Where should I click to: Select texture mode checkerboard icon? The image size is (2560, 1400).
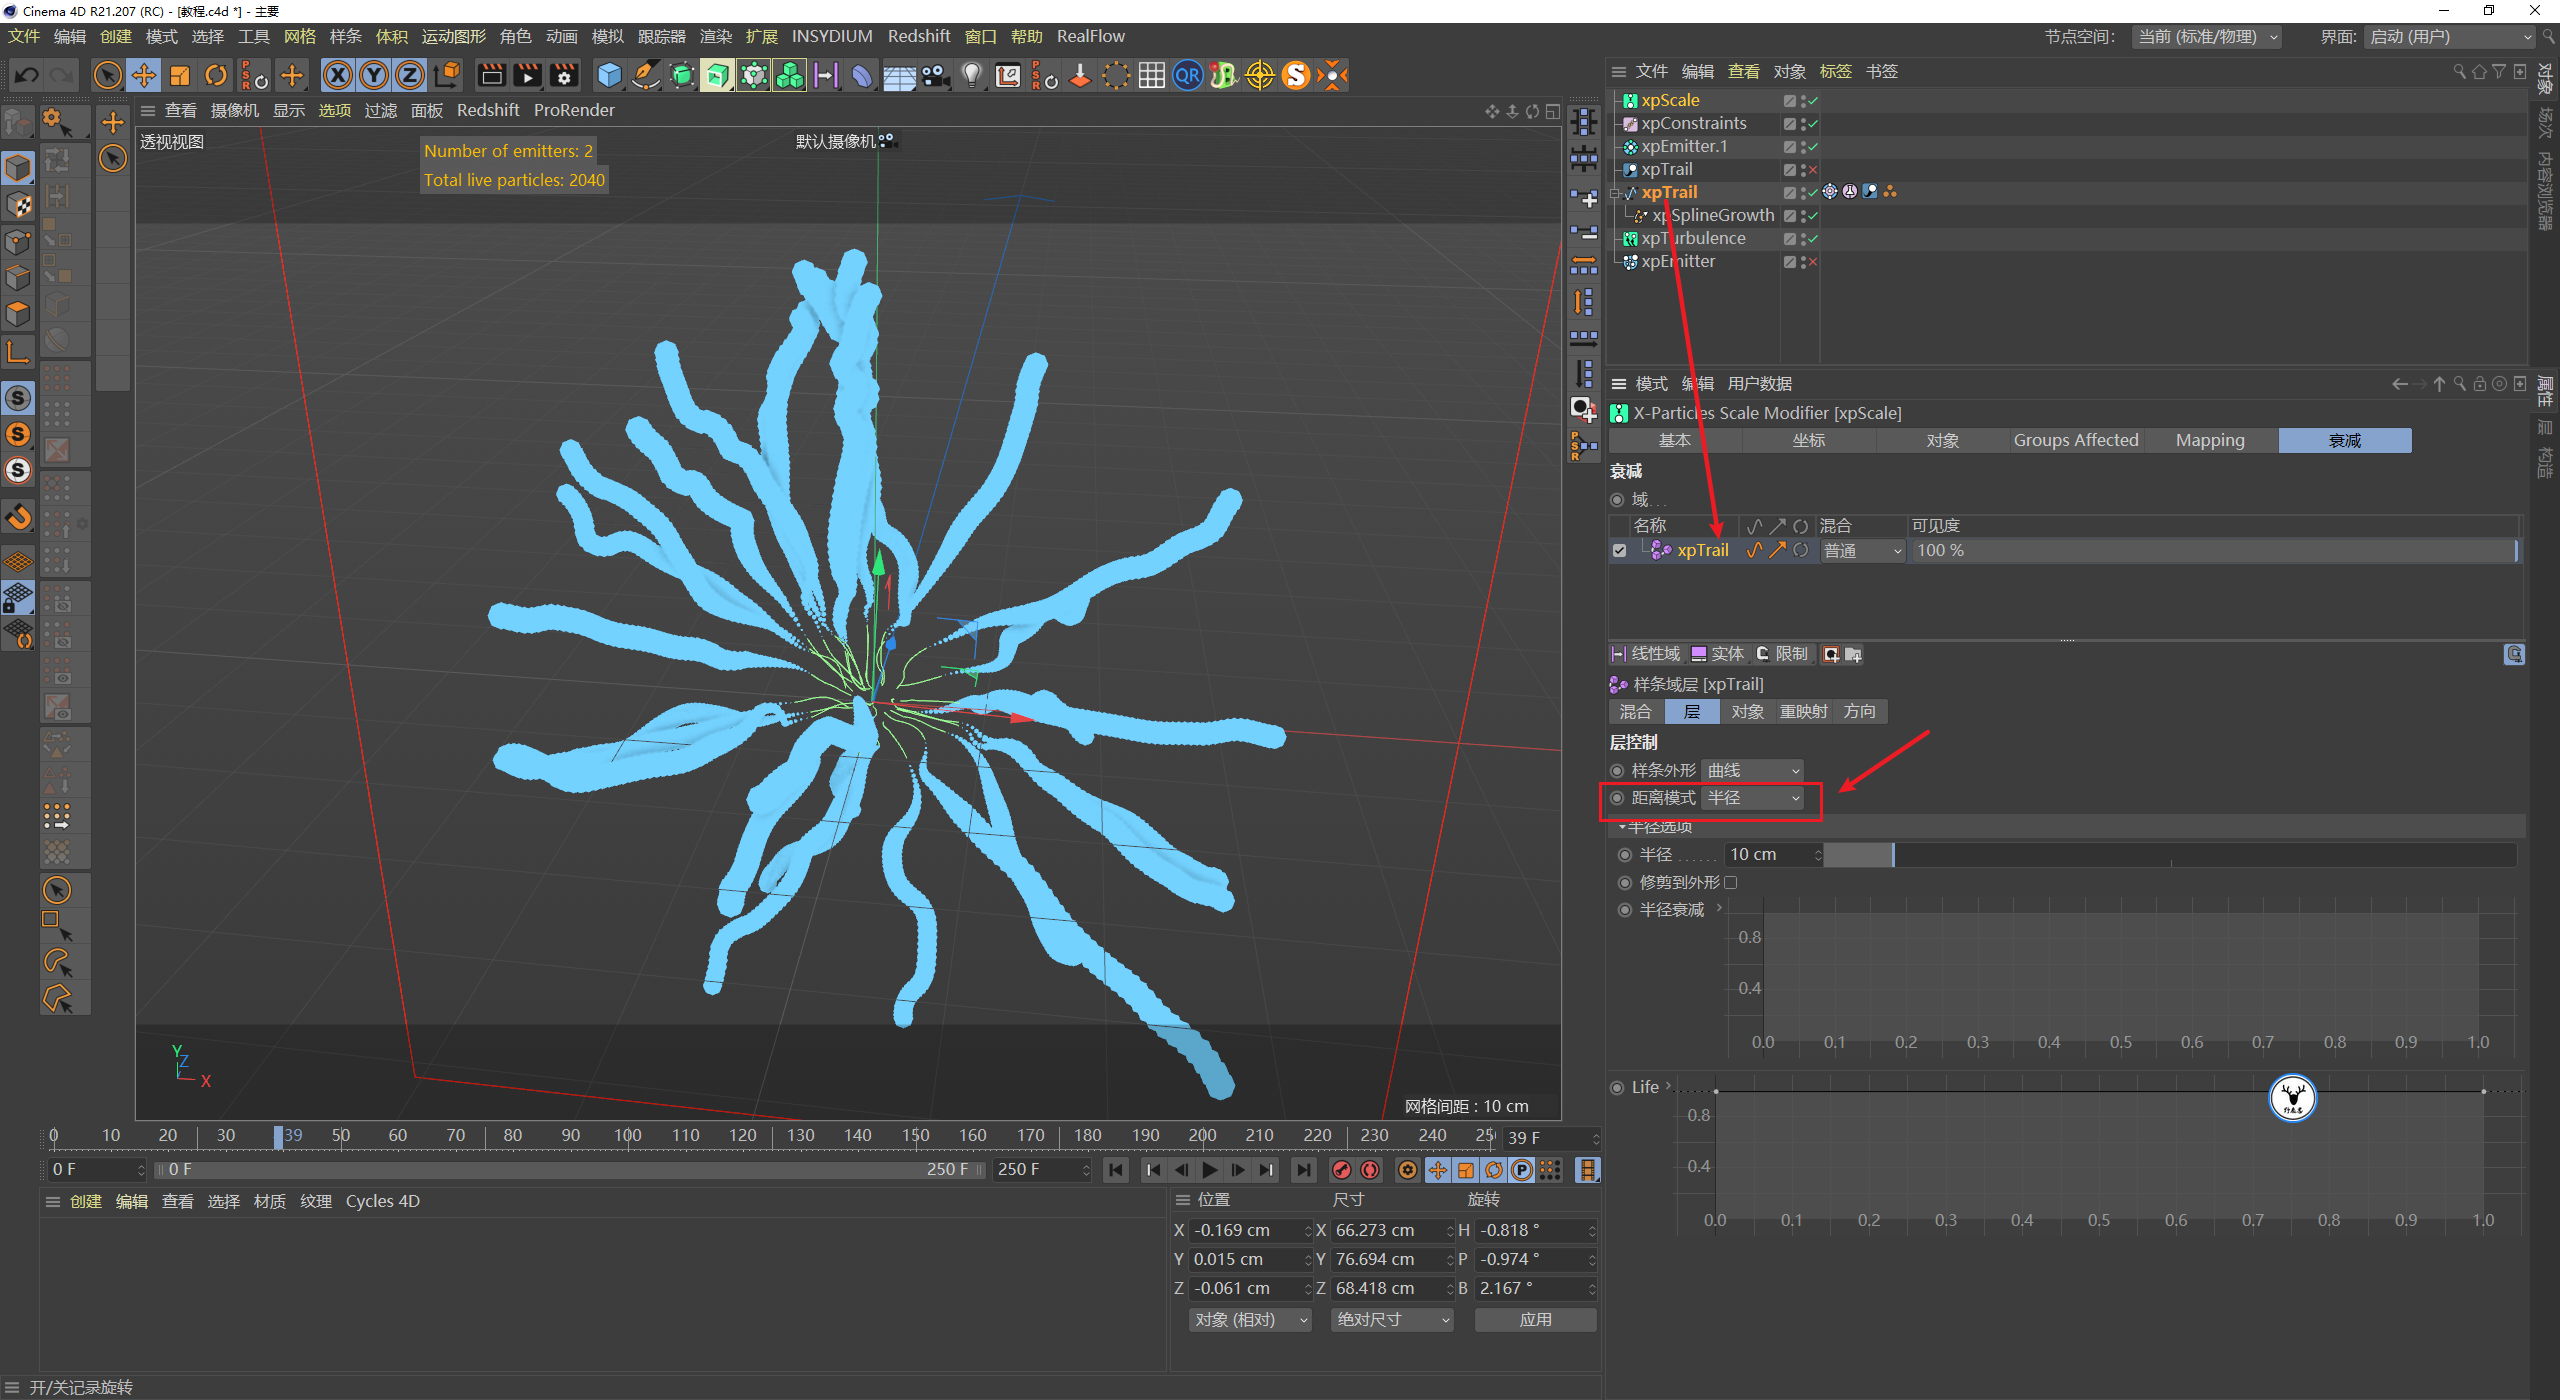(18, 205)
